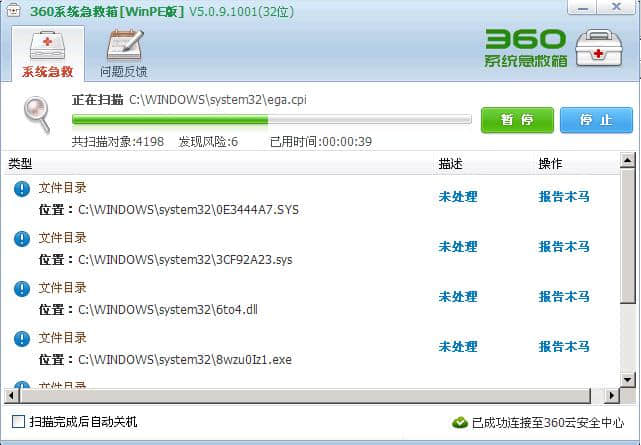This screenshot has height=445, width=641.
Task: Minimize the 360系统急救箱 window
Action: 583,7
